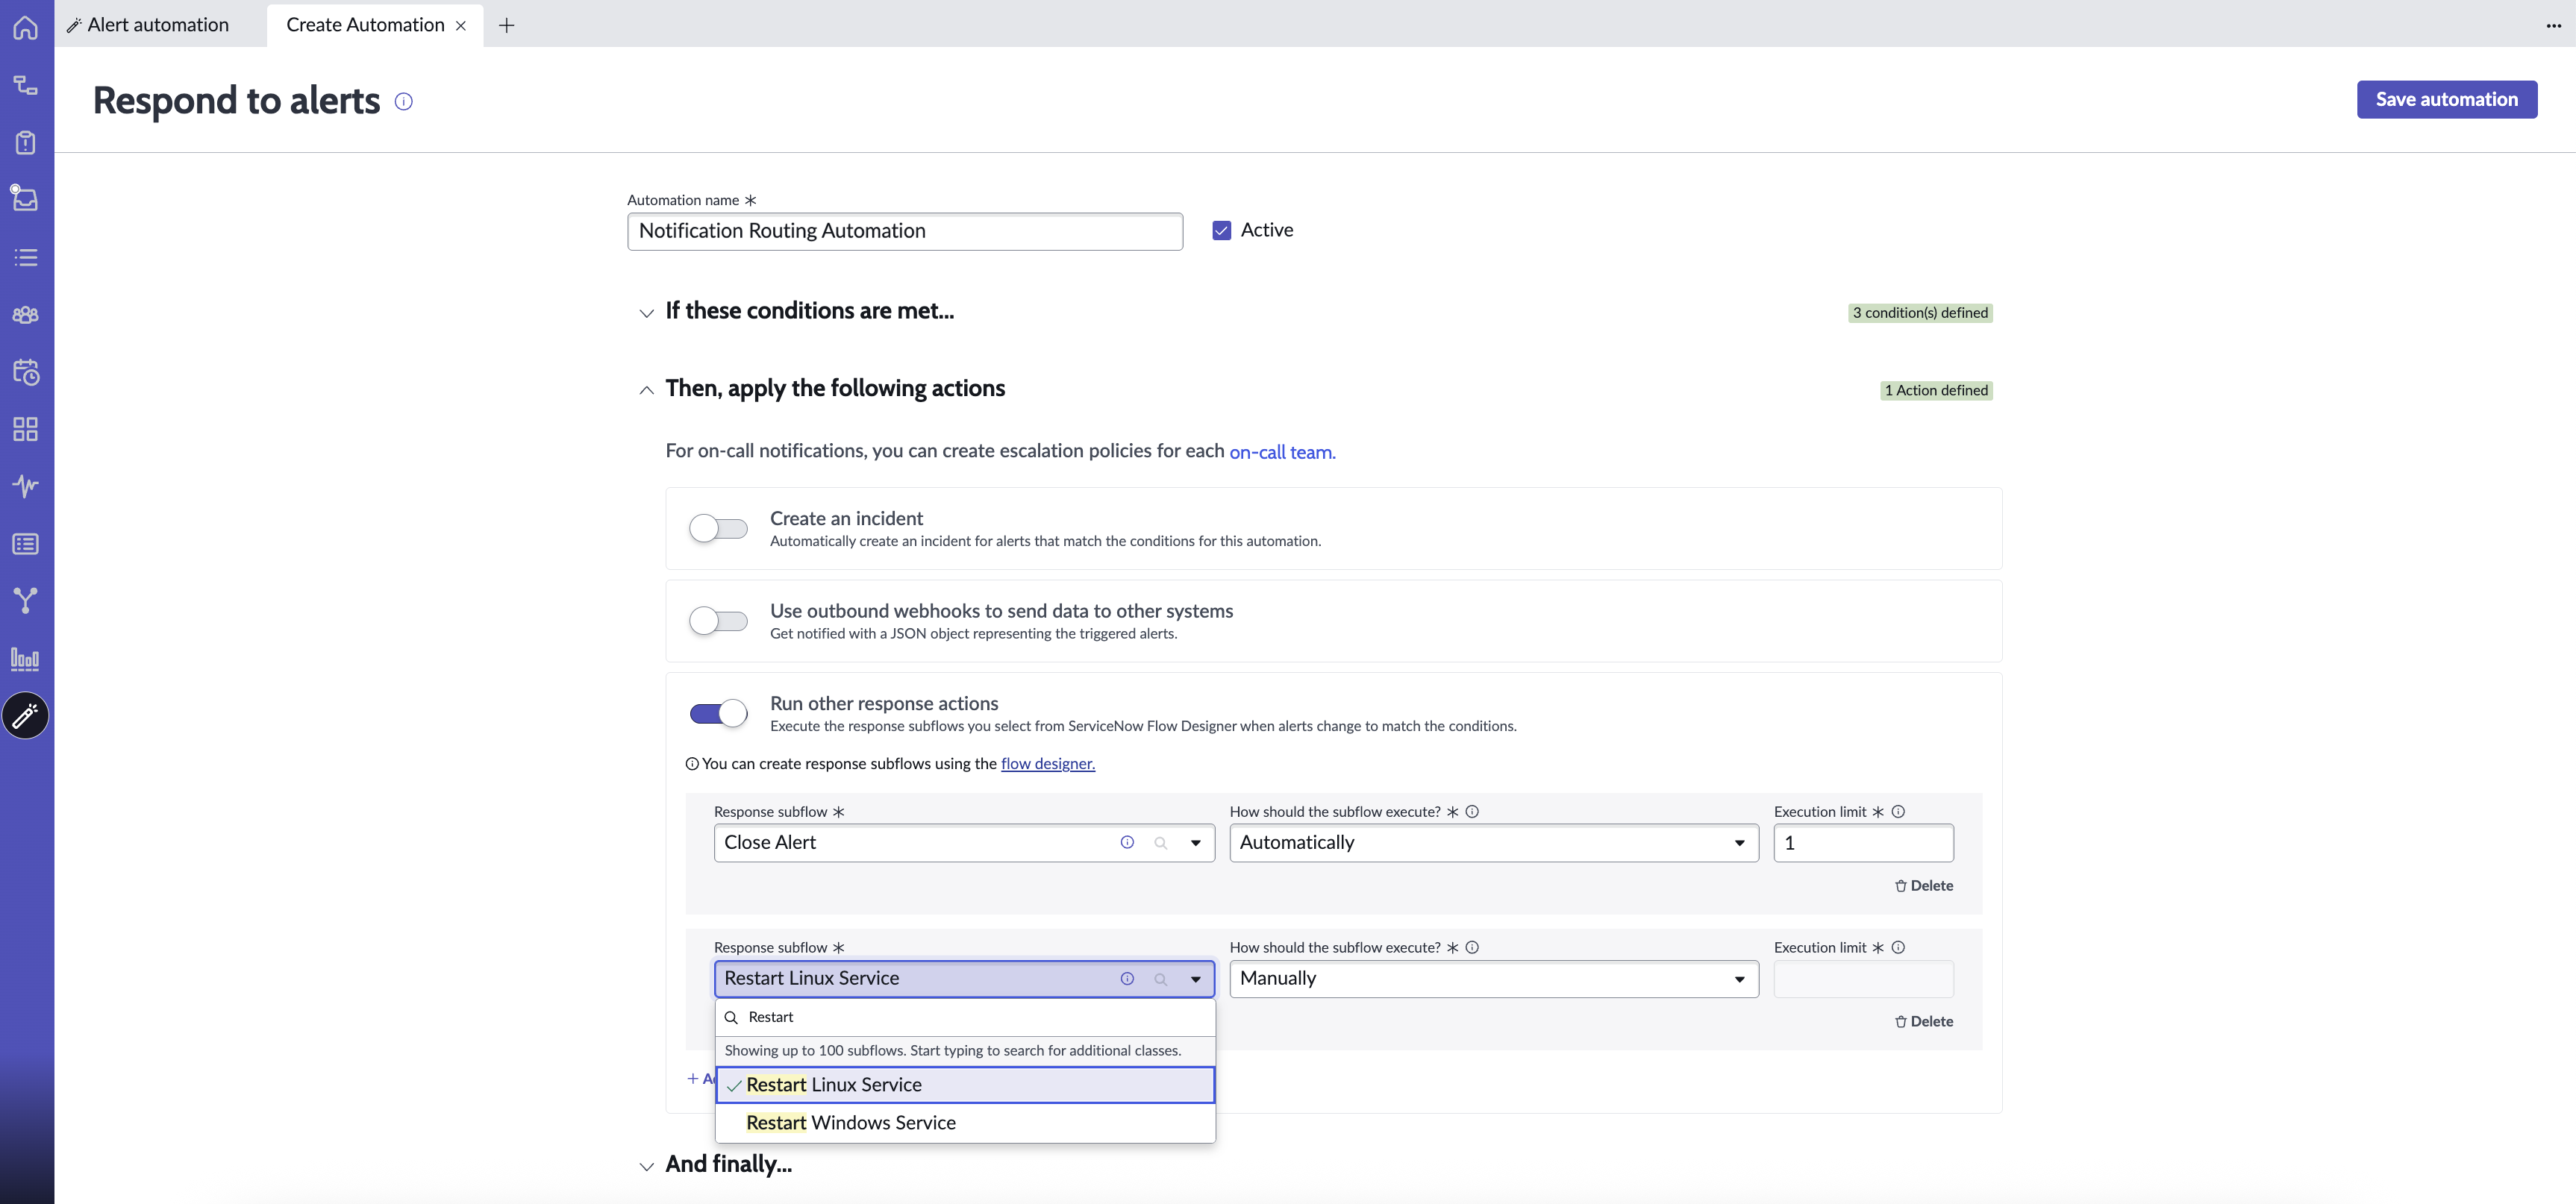Open the clipboard alert sidebar icon
The width and height of the screenshot is (2576, 1204).
point(26,142)
